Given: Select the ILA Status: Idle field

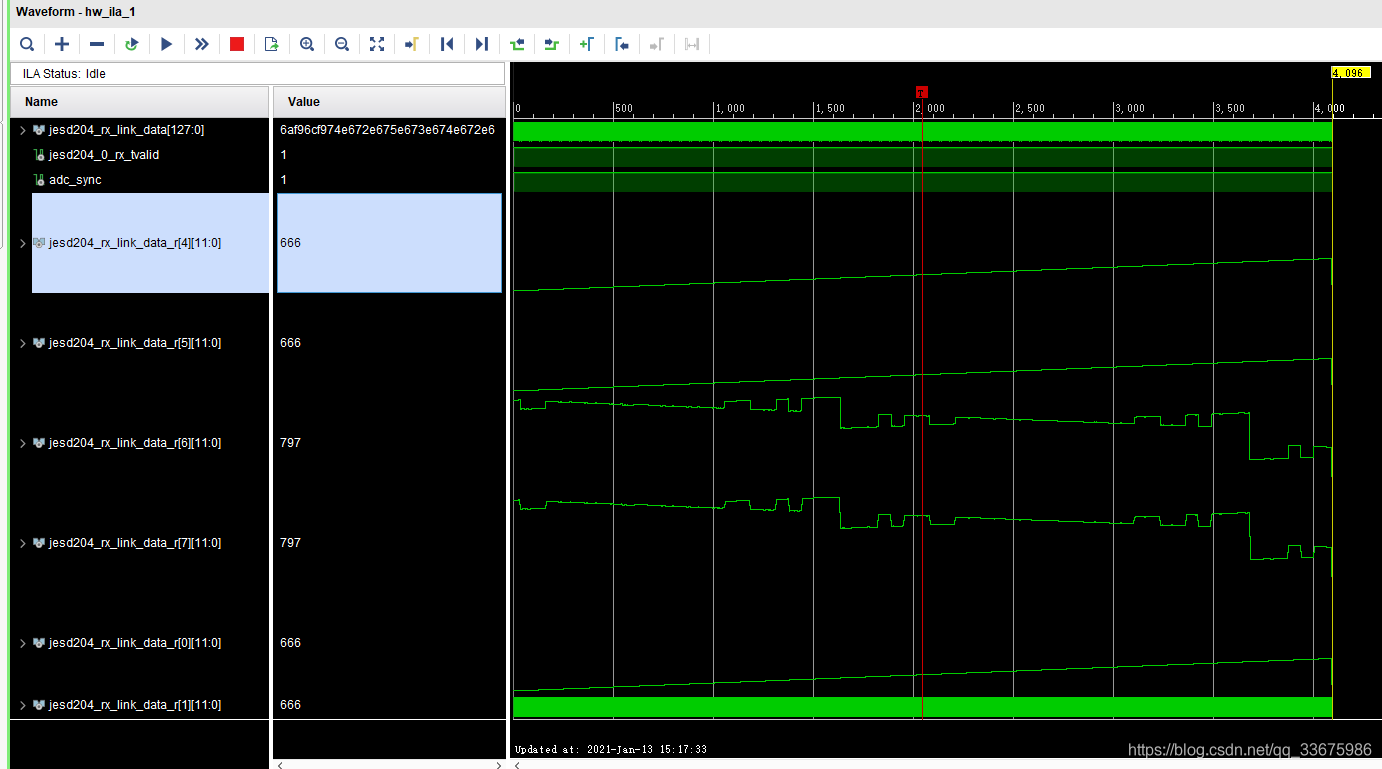Looking at the screenshot, I should point(257,74).
